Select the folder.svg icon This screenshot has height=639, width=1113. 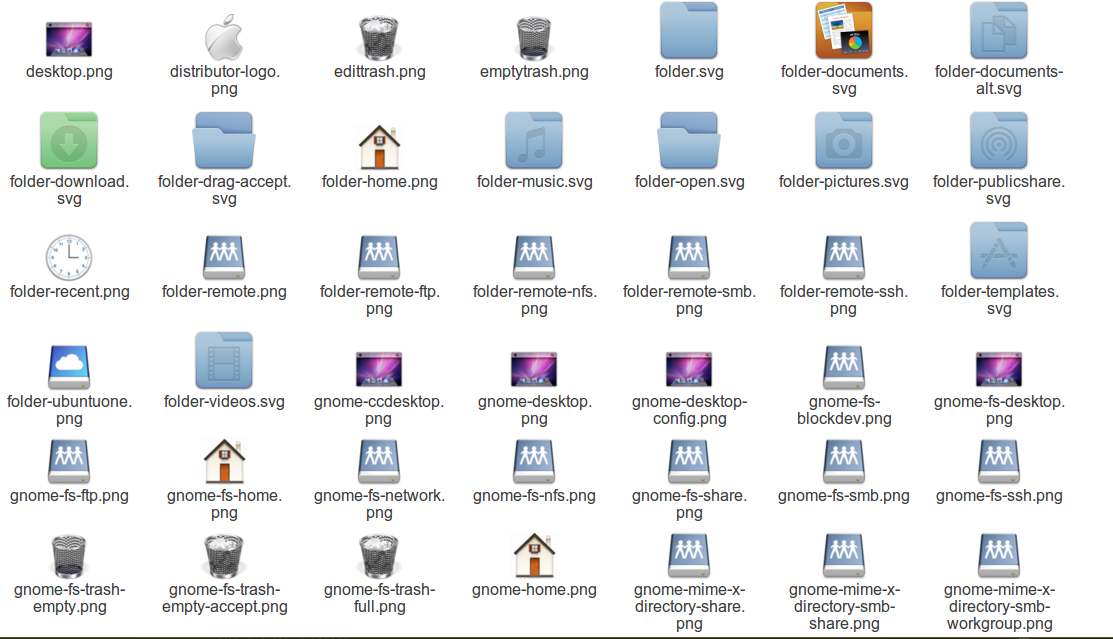point(689,30)
